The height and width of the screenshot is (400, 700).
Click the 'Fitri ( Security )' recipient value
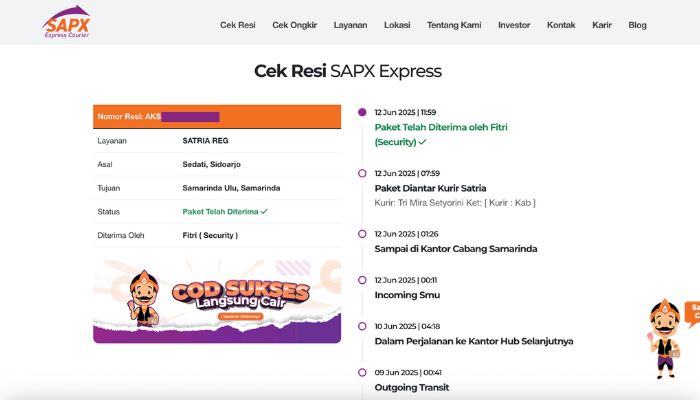coord(210,235)
